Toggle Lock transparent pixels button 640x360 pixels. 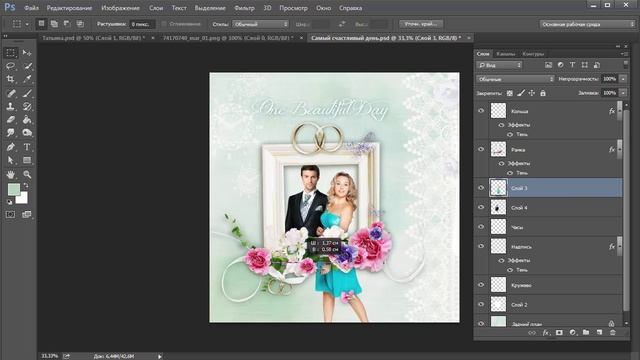coord(509,93)
